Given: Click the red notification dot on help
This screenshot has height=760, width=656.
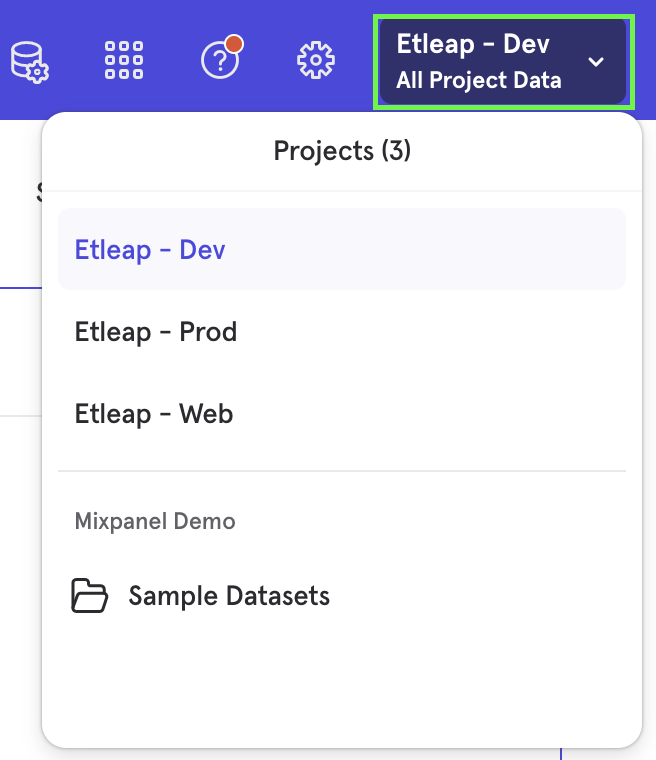Looking at the screenshot, I should 234,44.
